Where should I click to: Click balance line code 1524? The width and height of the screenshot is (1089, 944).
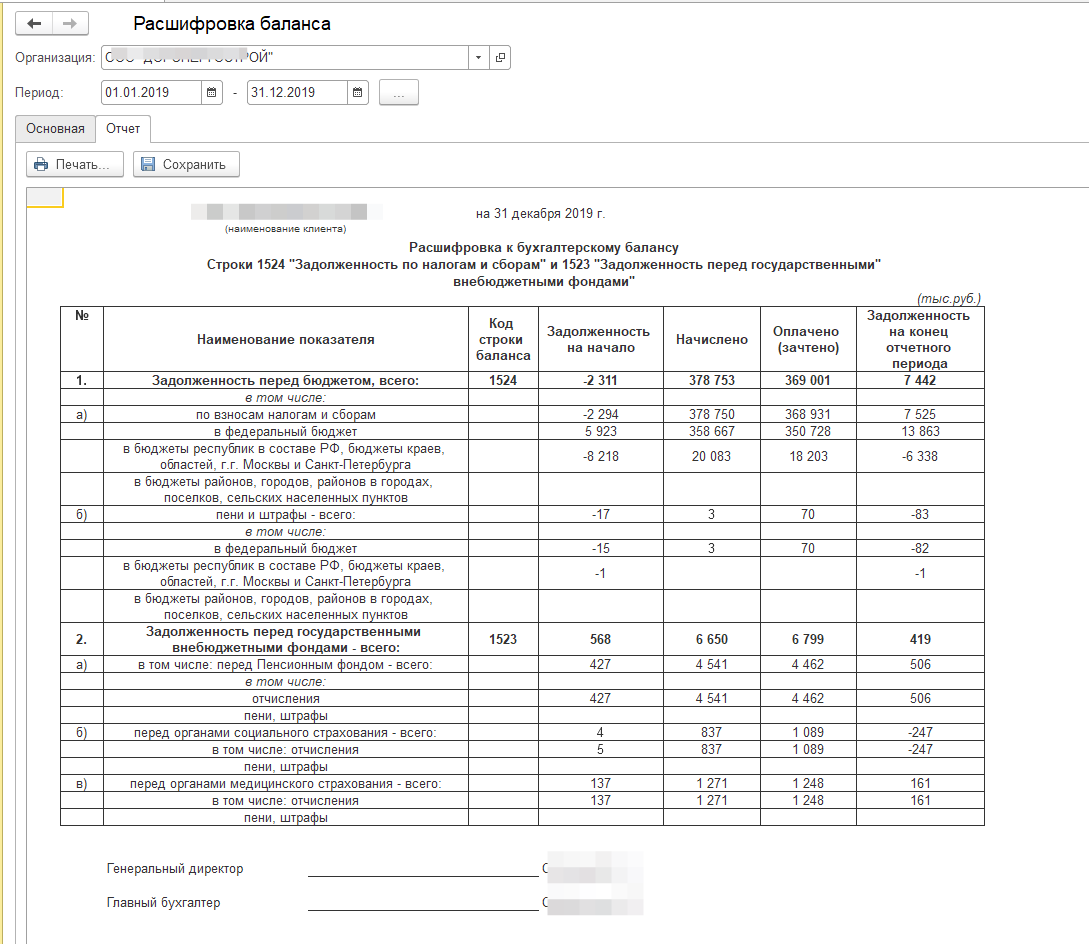[503, 380]
